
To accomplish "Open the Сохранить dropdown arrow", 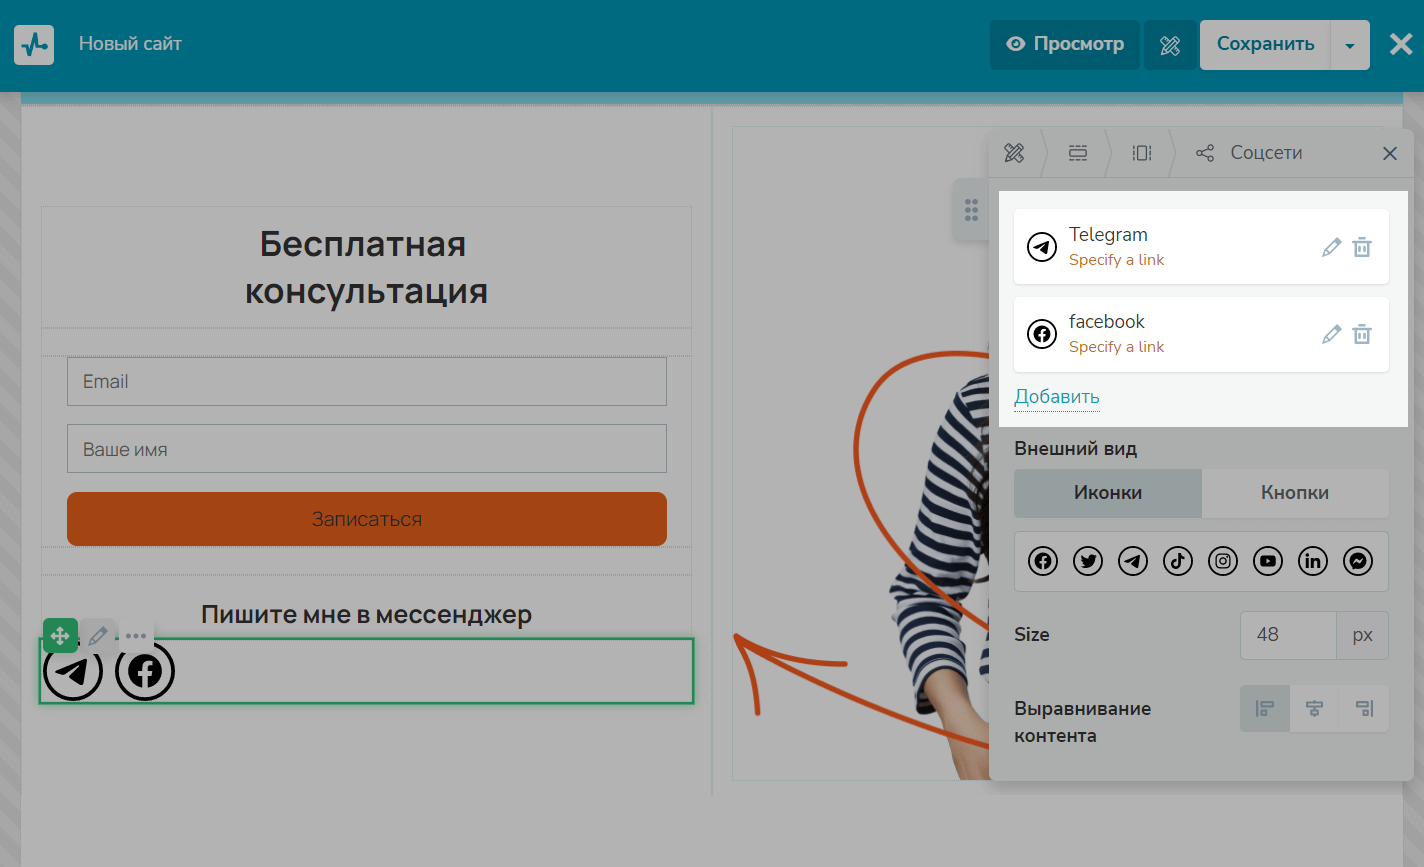I will (1350, 45).
